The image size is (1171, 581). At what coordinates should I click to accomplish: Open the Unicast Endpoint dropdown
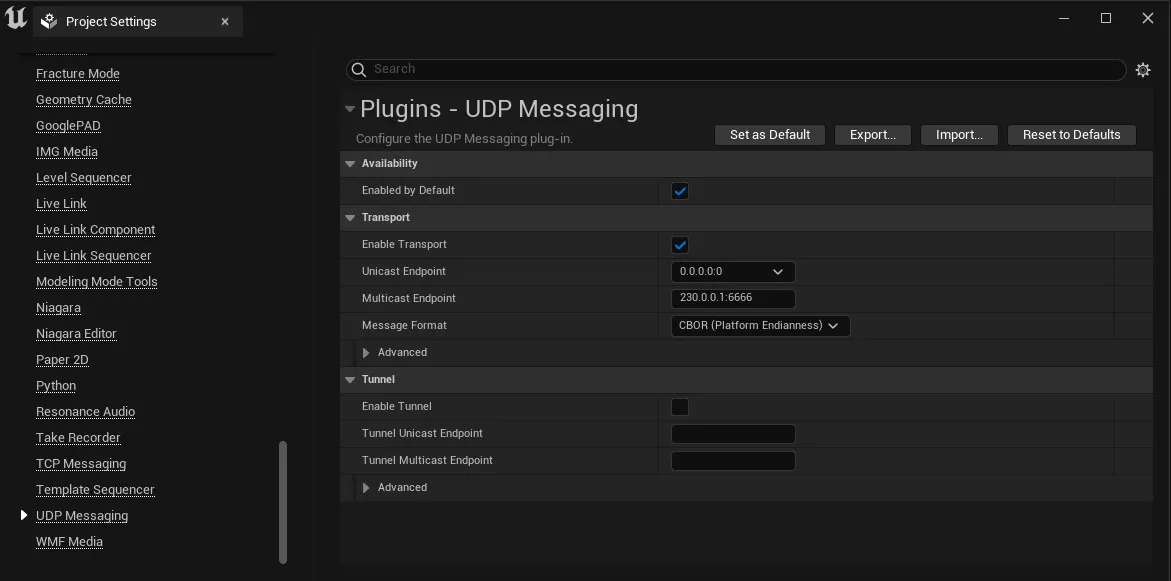733,271
